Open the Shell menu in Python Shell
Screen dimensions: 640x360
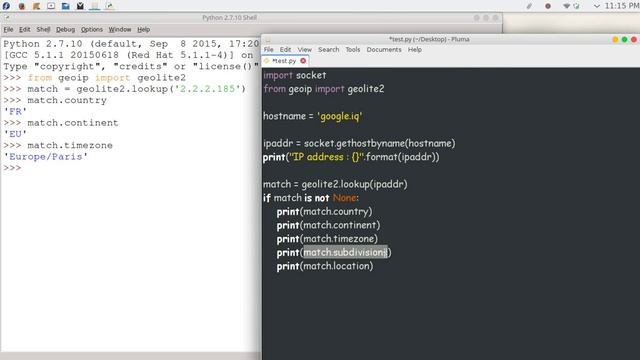(x=43, y=29)
